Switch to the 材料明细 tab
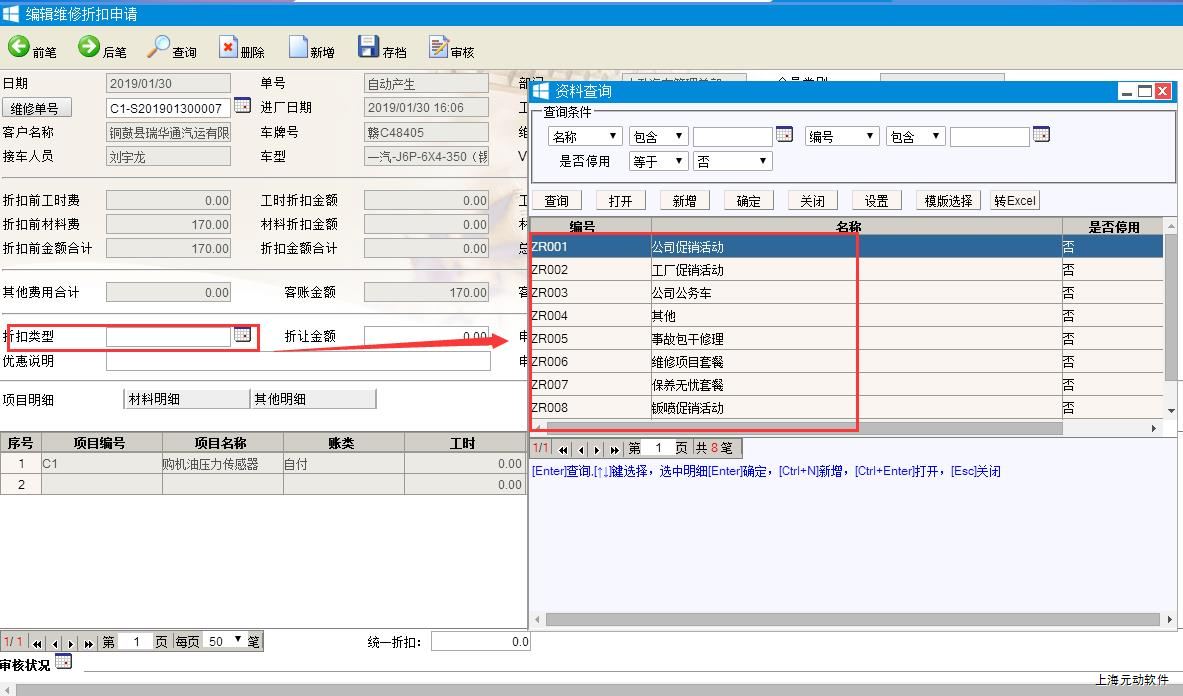The height and width of the screenshot is (696, 1183). [186, 399]
